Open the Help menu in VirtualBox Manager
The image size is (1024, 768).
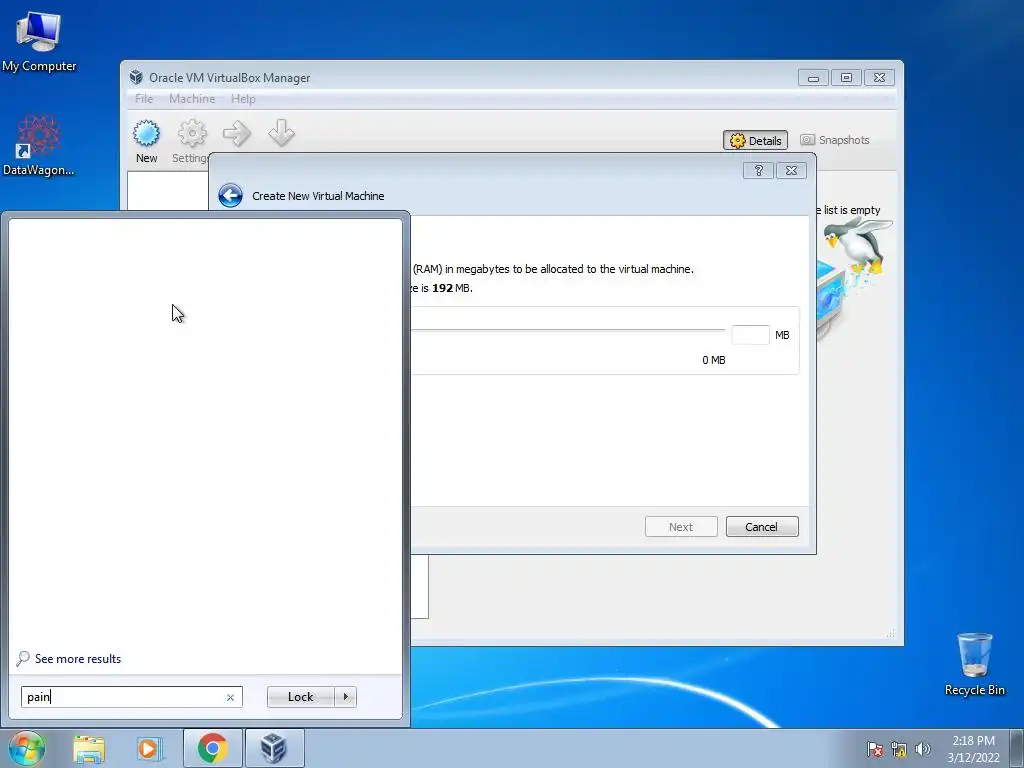[243, 99]
